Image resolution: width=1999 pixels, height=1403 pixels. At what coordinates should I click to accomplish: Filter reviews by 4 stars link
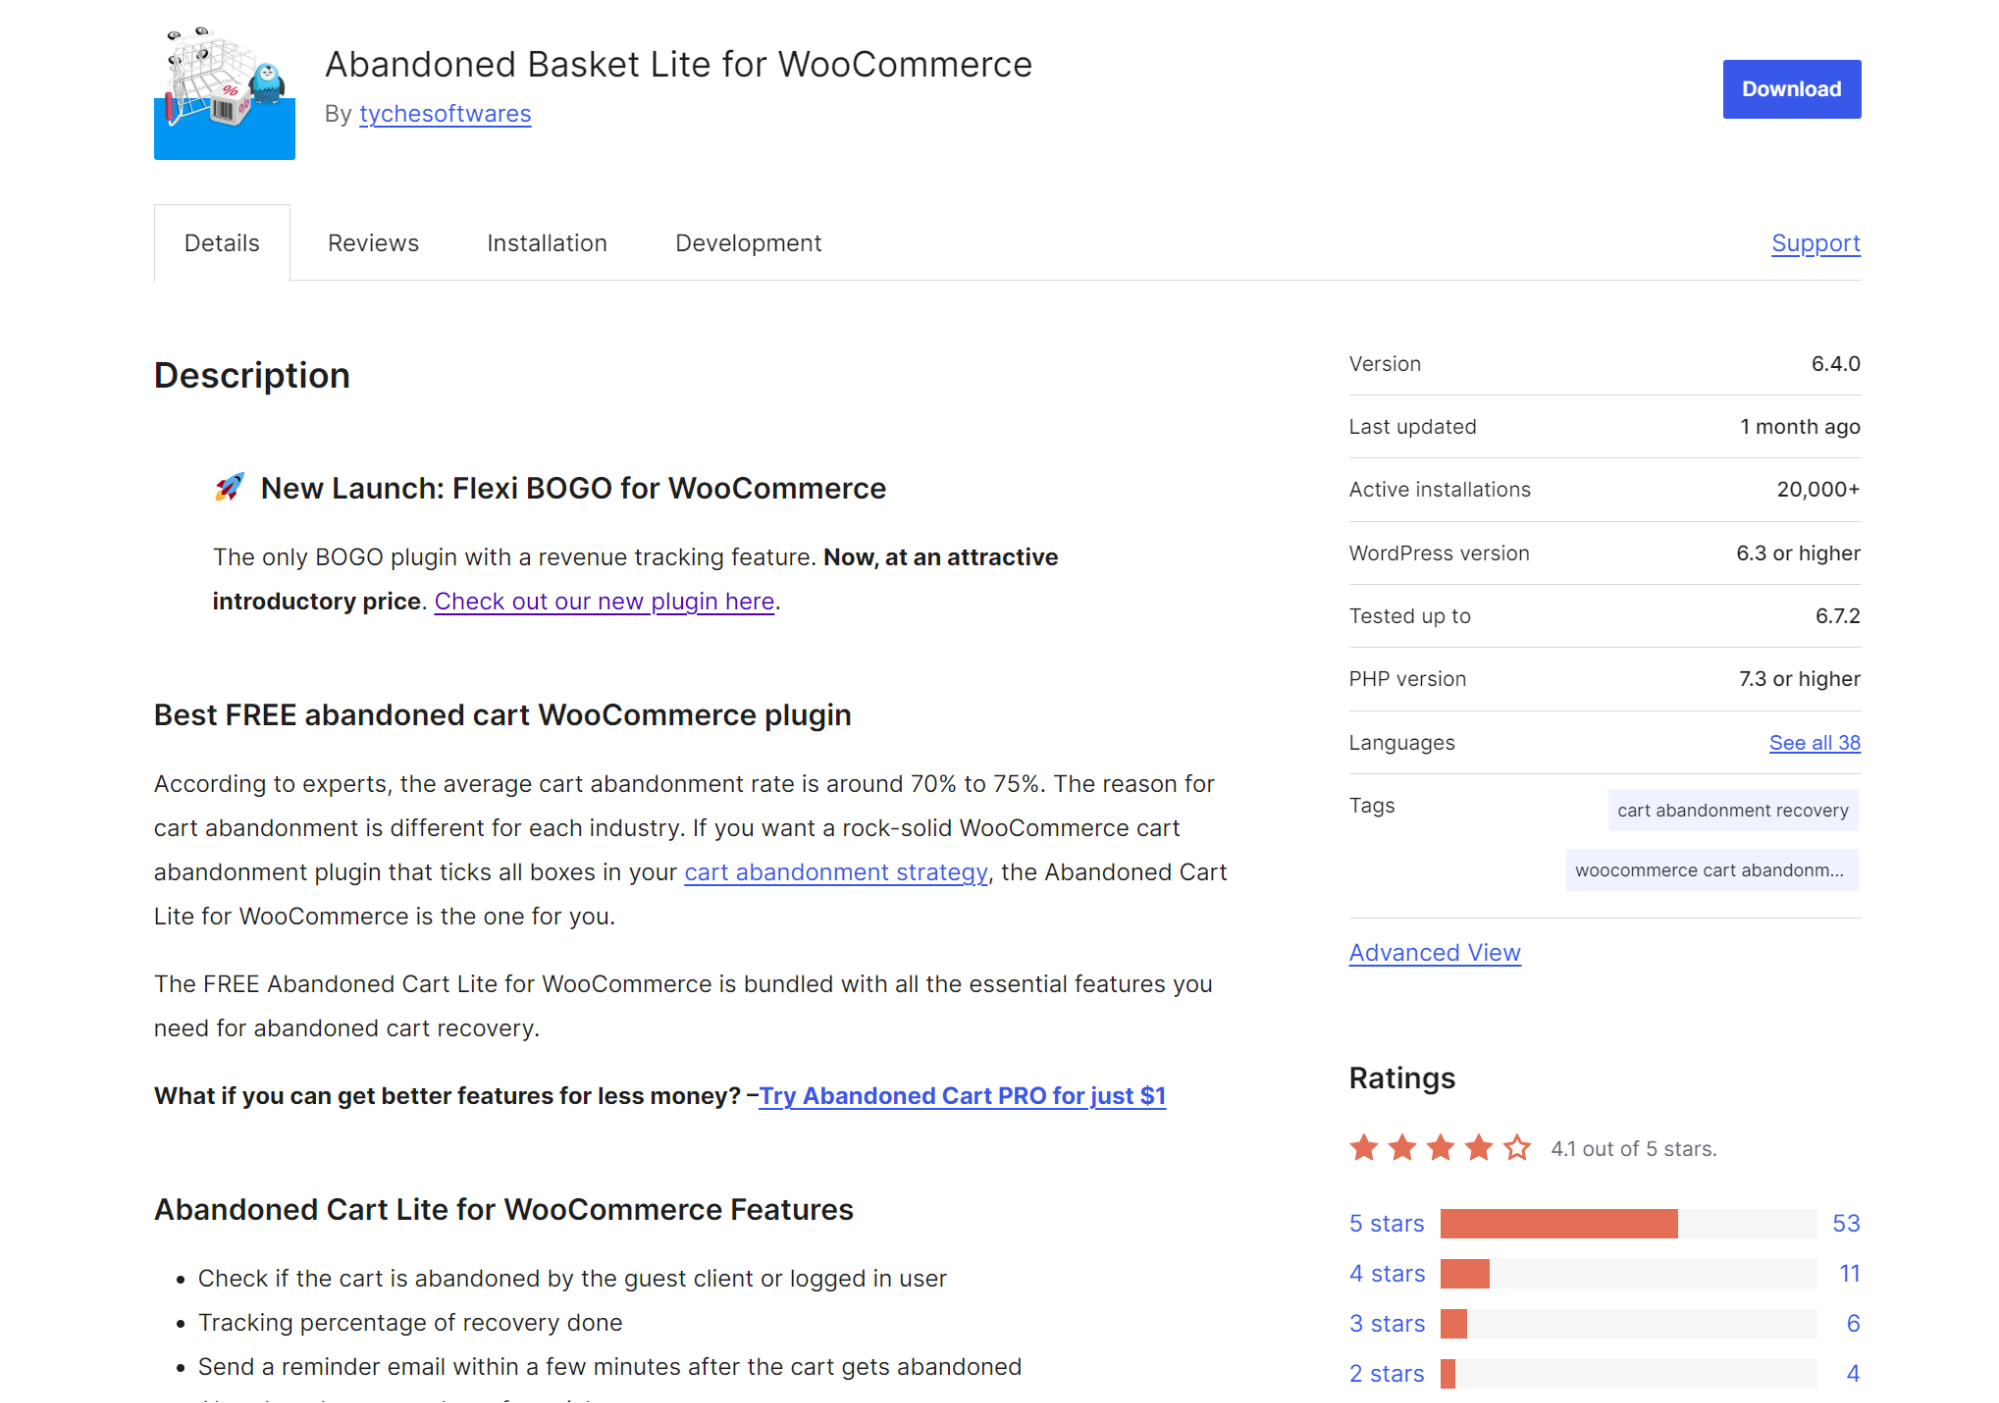coord(1387,1273)
